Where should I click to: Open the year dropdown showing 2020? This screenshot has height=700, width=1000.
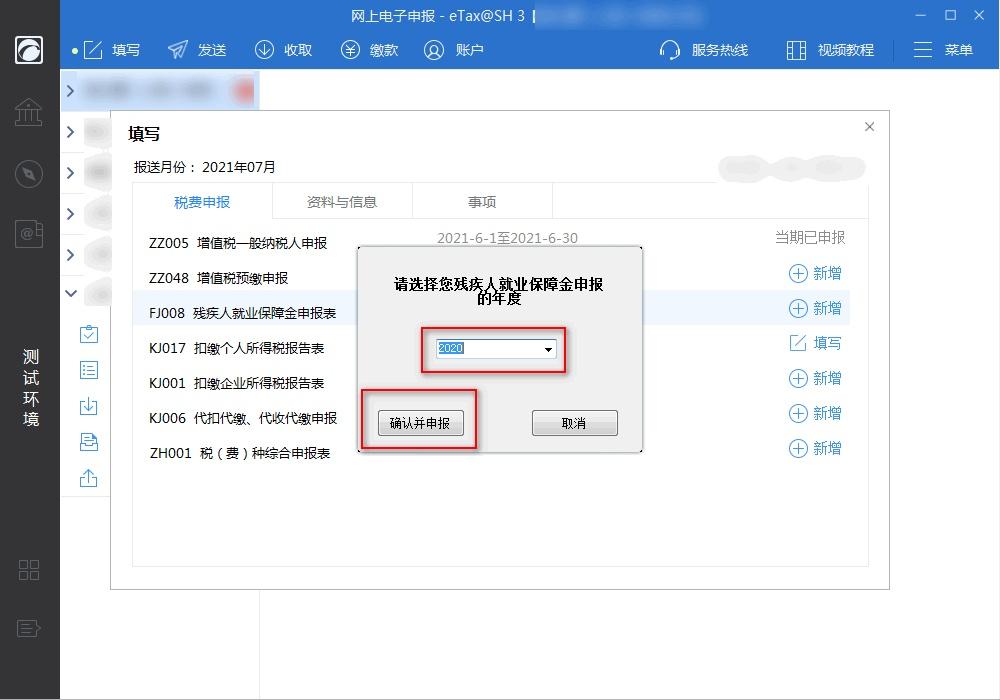click(x=548, y=349)
